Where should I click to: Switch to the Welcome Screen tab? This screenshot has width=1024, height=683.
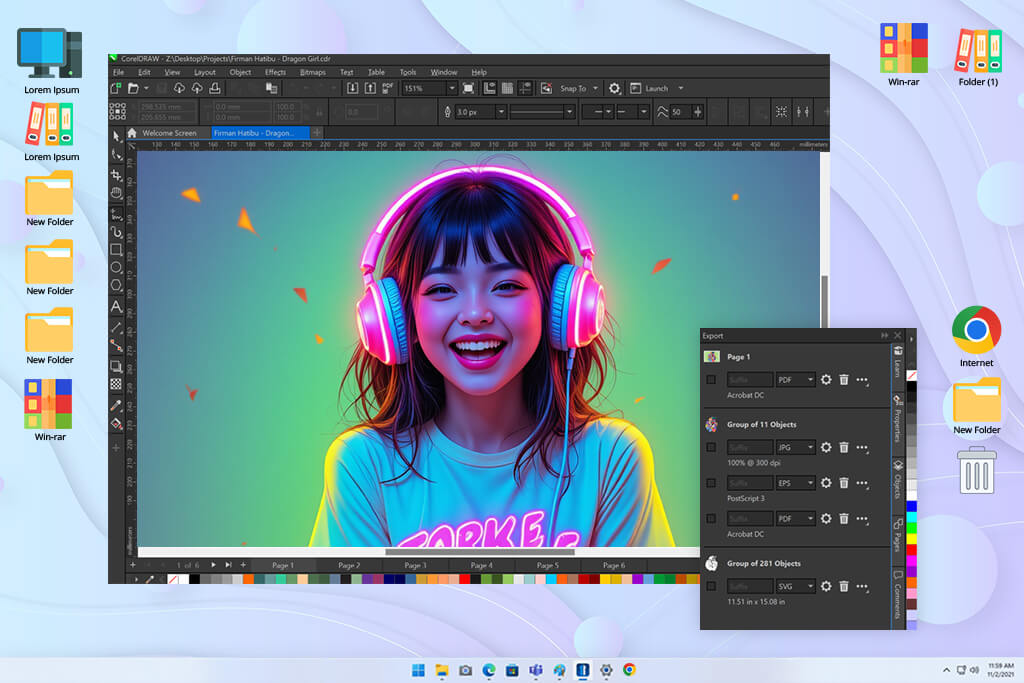click(169, 133)
